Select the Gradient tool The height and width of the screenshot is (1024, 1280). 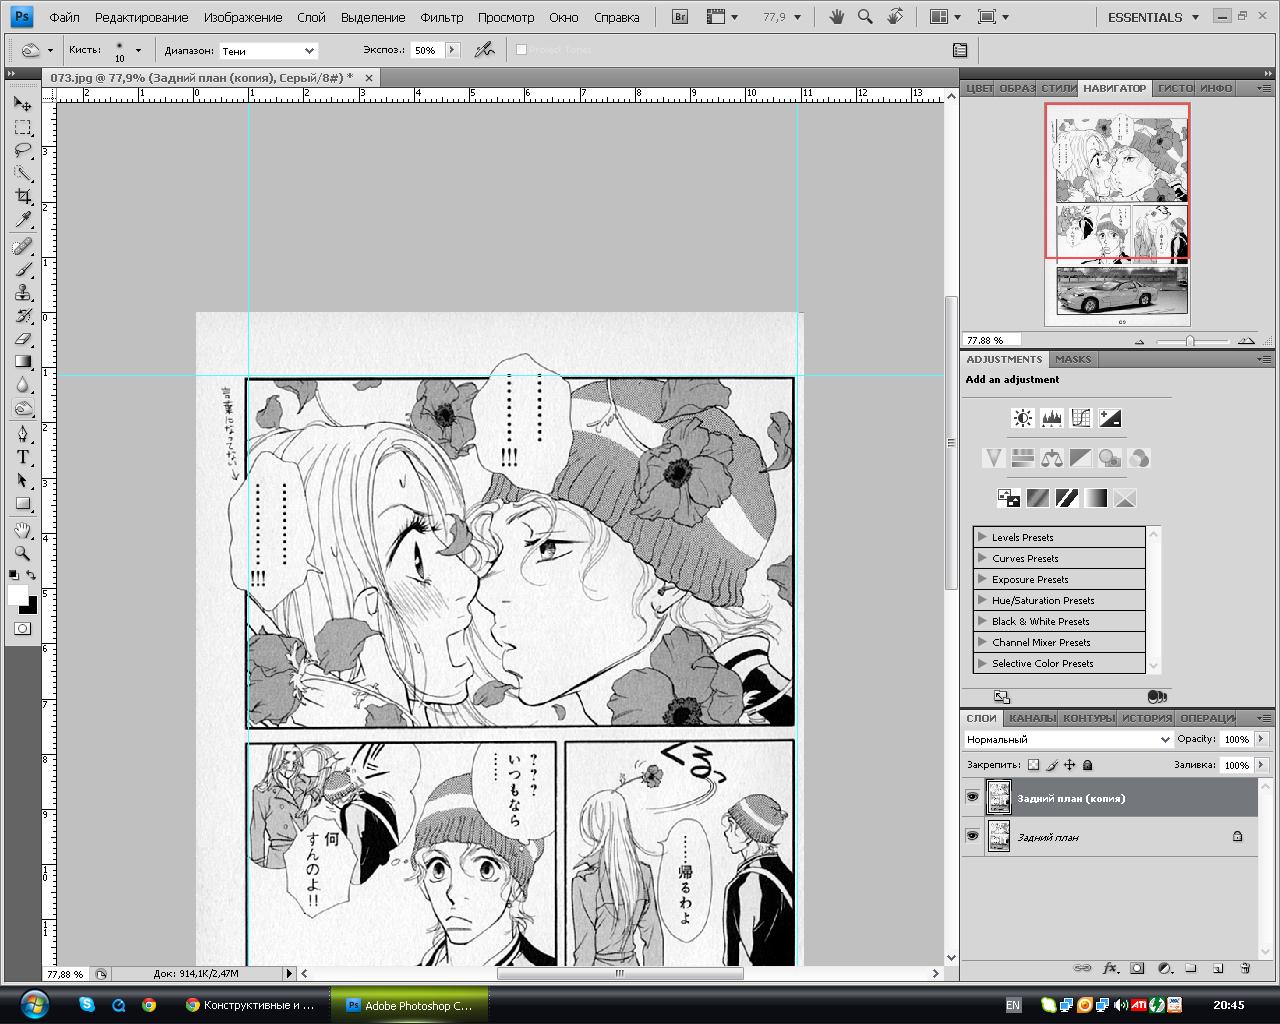click(22, 362)
